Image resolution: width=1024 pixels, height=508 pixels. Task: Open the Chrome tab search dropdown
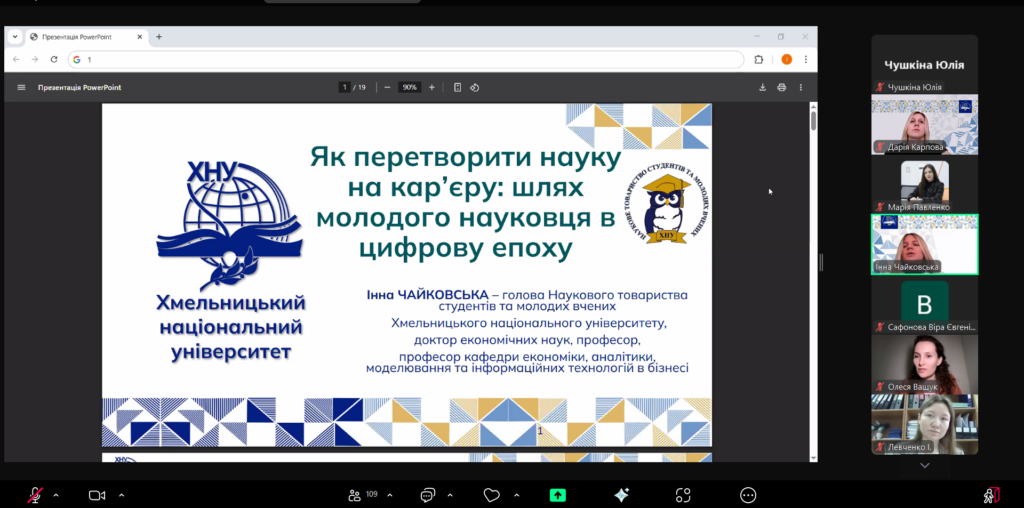point(15,37)
